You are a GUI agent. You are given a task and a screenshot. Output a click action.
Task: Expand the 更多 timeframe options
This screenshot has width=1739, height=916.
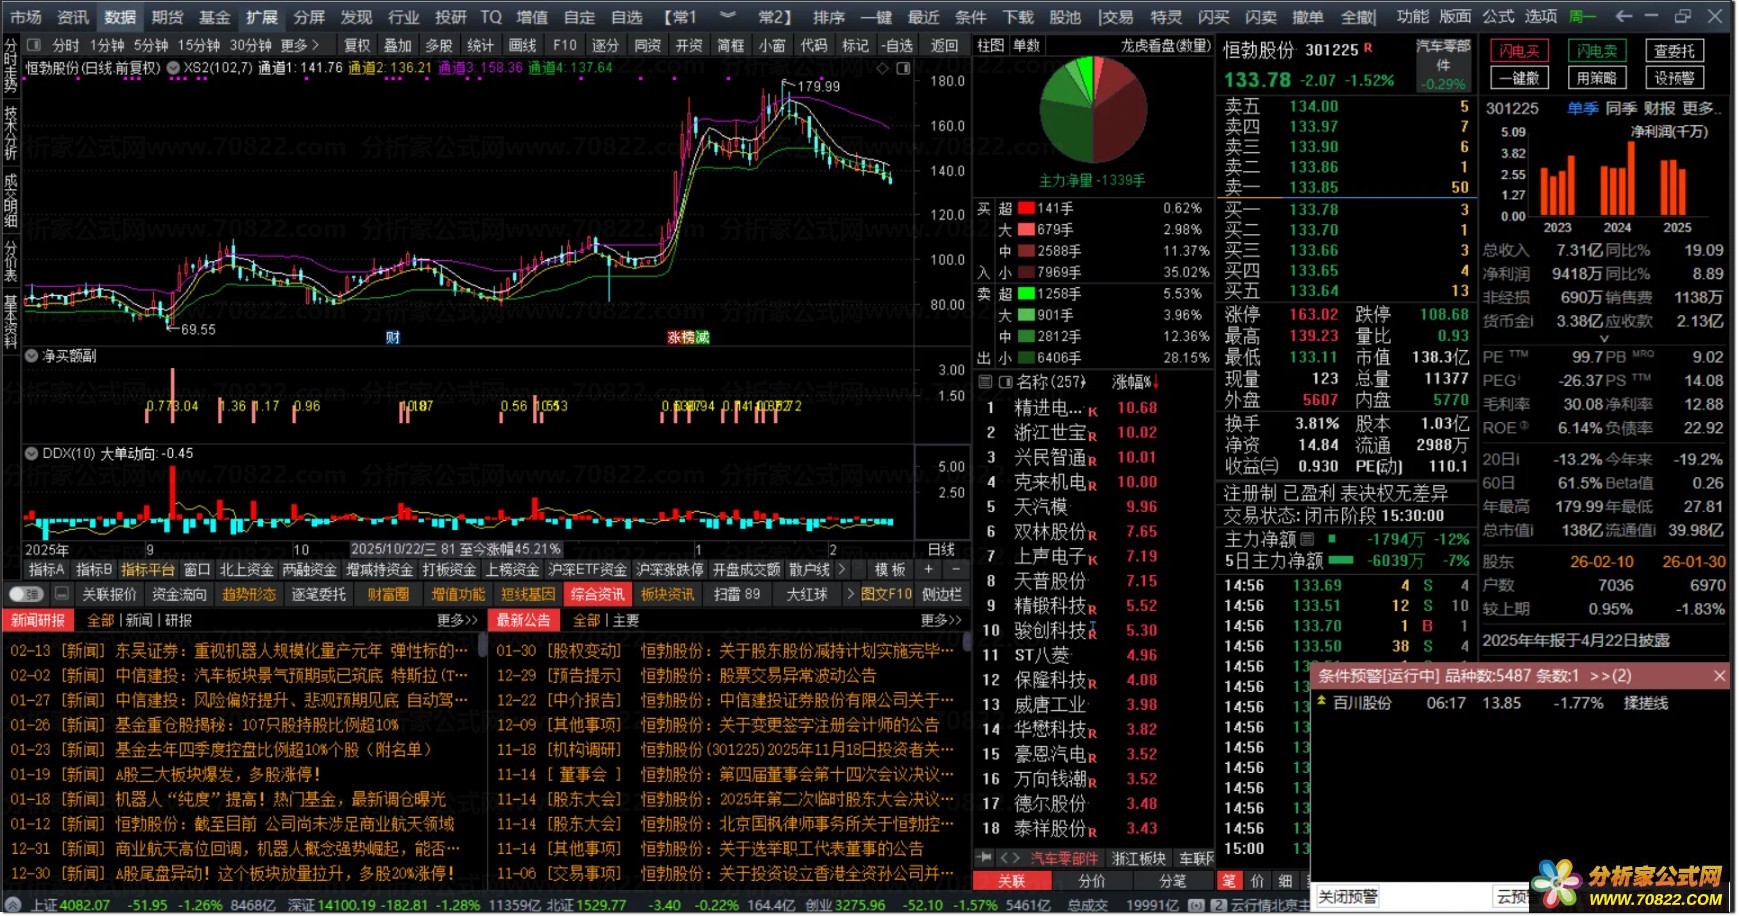tap(299, 45)
